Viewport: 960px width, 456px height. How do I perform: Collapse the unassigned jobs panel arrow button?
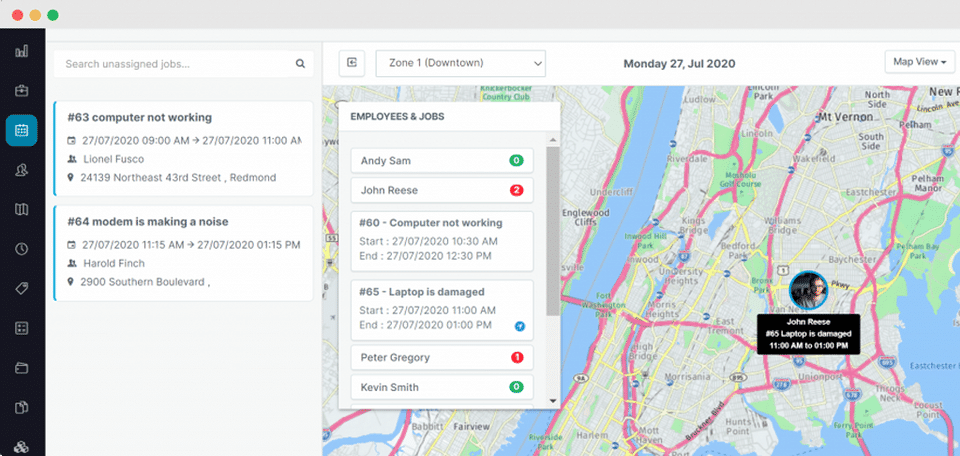click(352, 63)
